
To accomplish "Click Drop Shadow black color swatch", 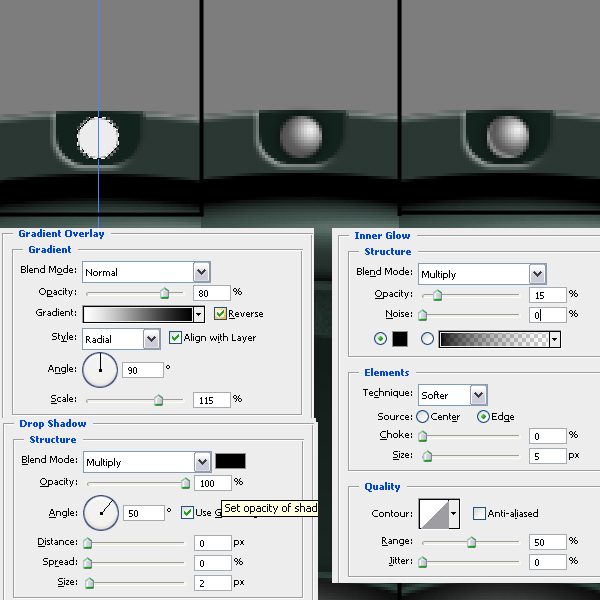I will point(230,461).
